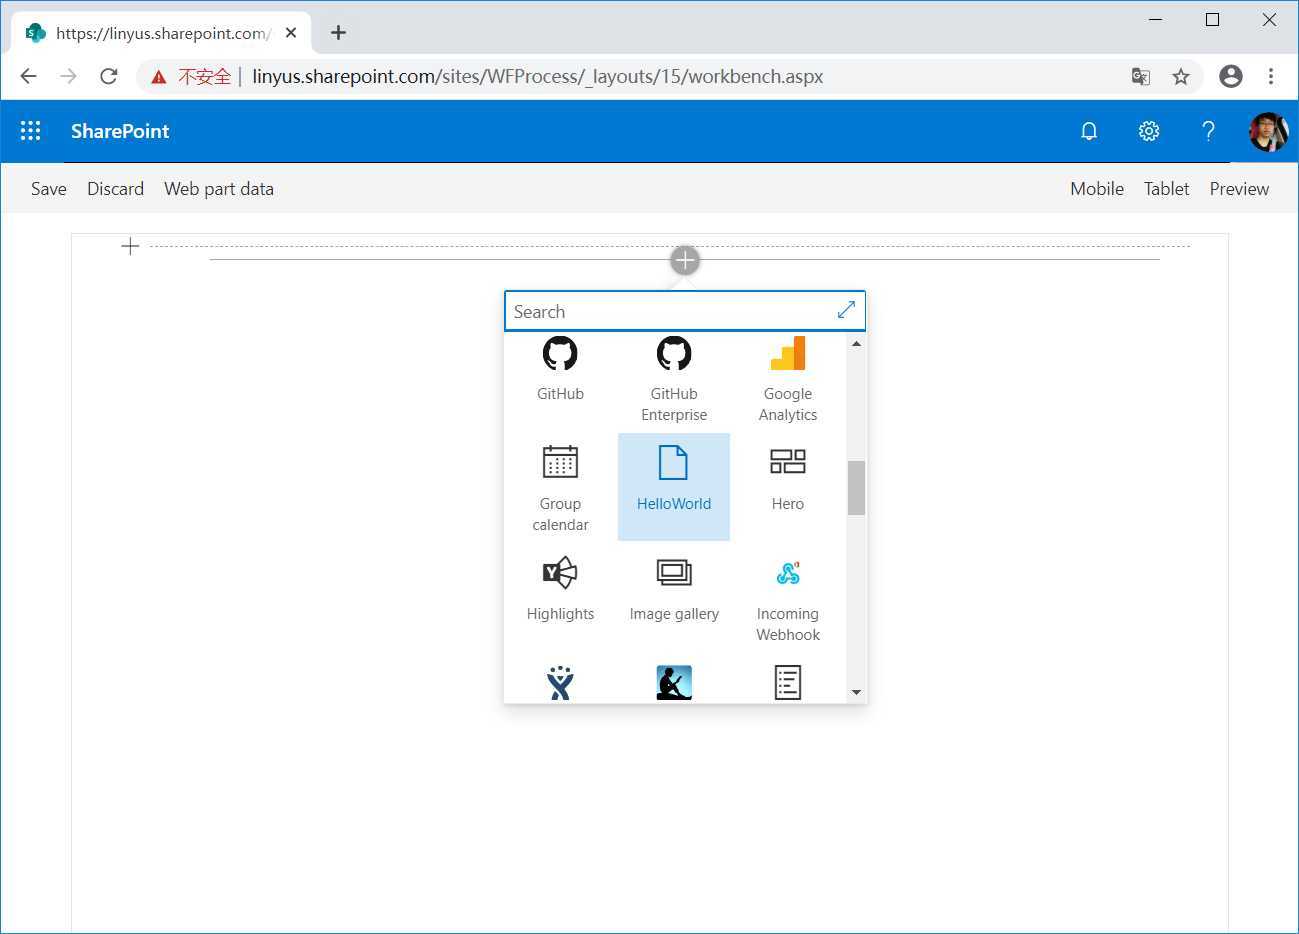1299x934 pixels.
Task: Select the list document icon web part
Action: (788, 683)
